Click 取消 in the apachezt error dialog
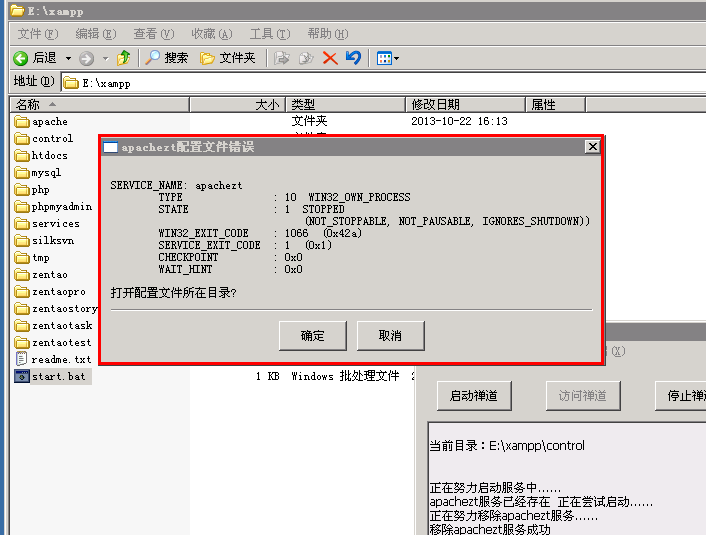This screenshot has width=706, height=535. pos(390,336)
